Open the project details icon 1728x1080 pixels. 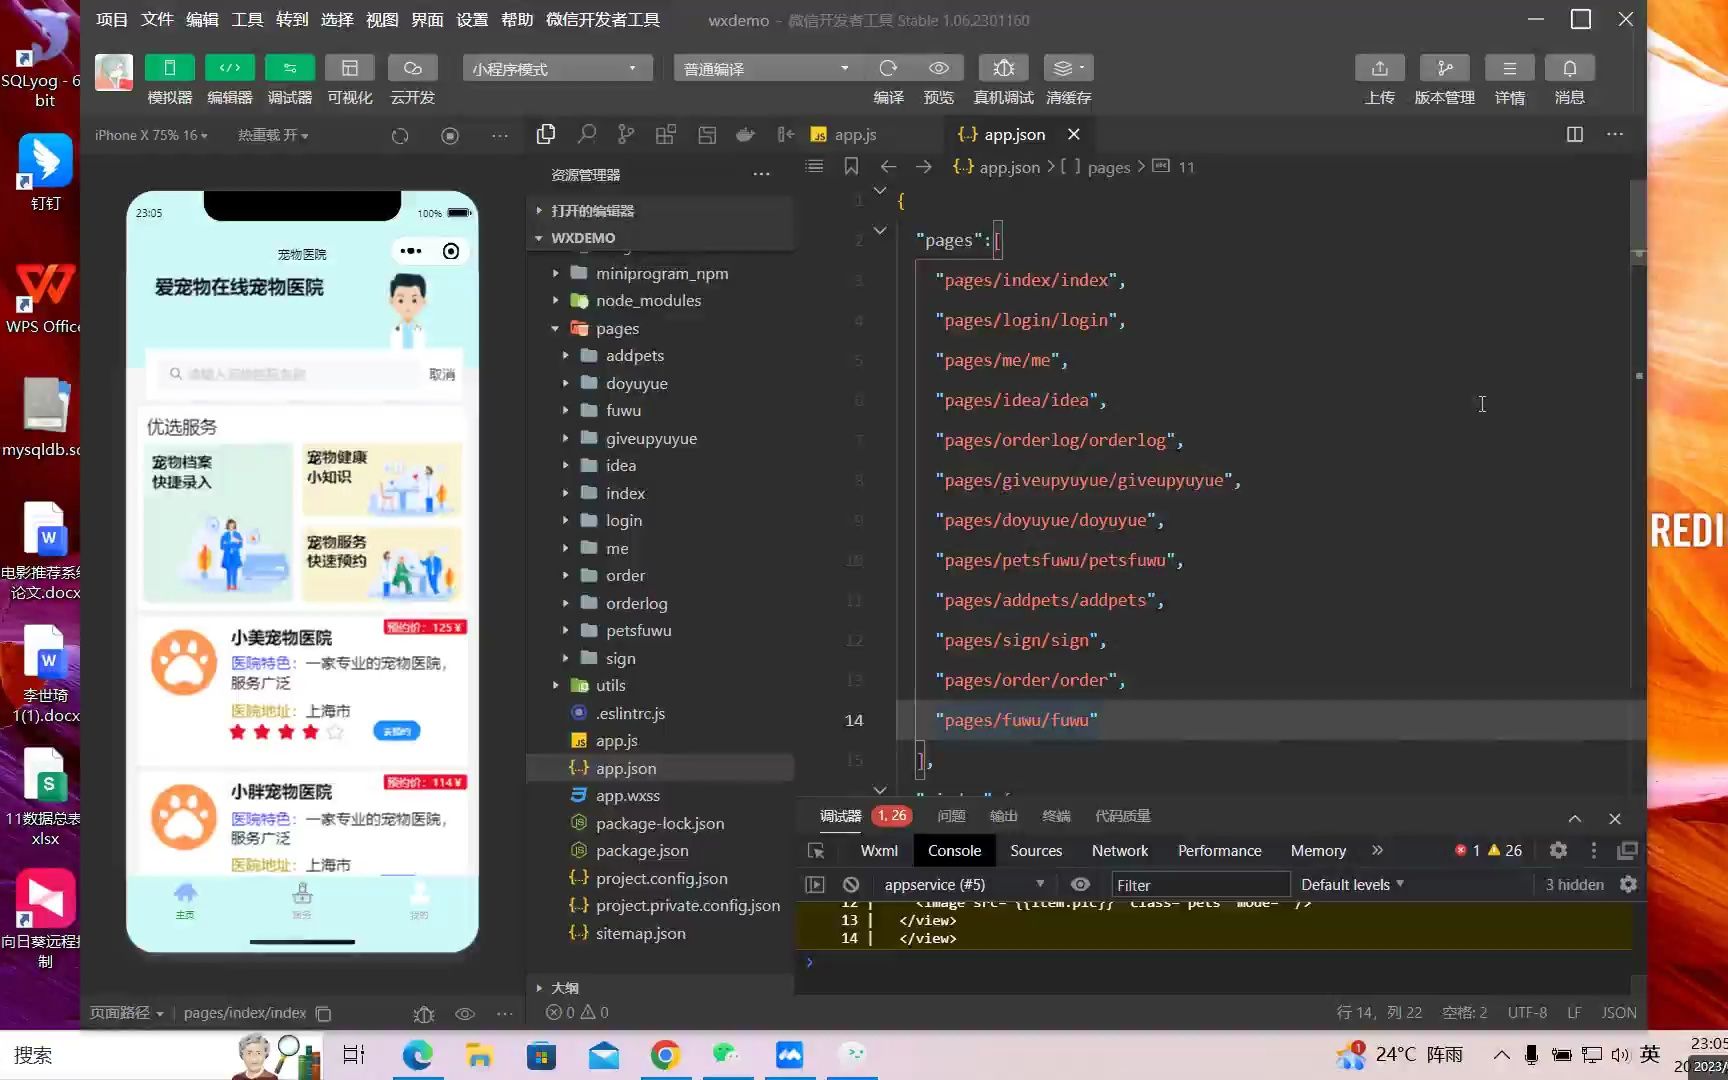[1509, 68]
